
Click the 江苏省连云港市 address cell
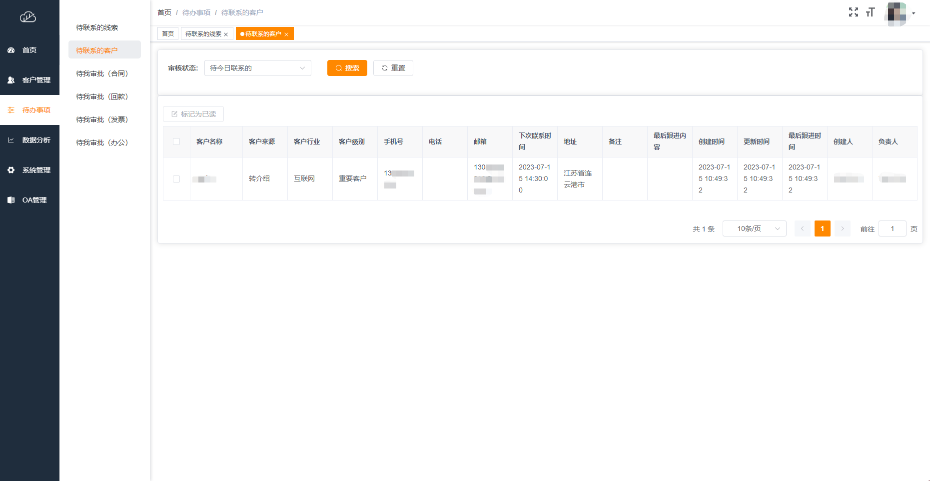pyautogui.click(x=579, y=179)
